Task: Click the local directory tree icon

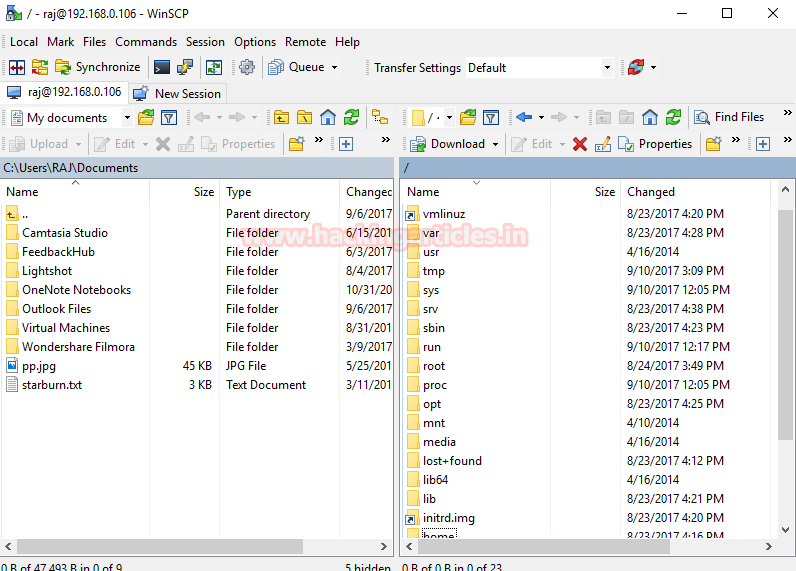Action: tap(380, 117)
